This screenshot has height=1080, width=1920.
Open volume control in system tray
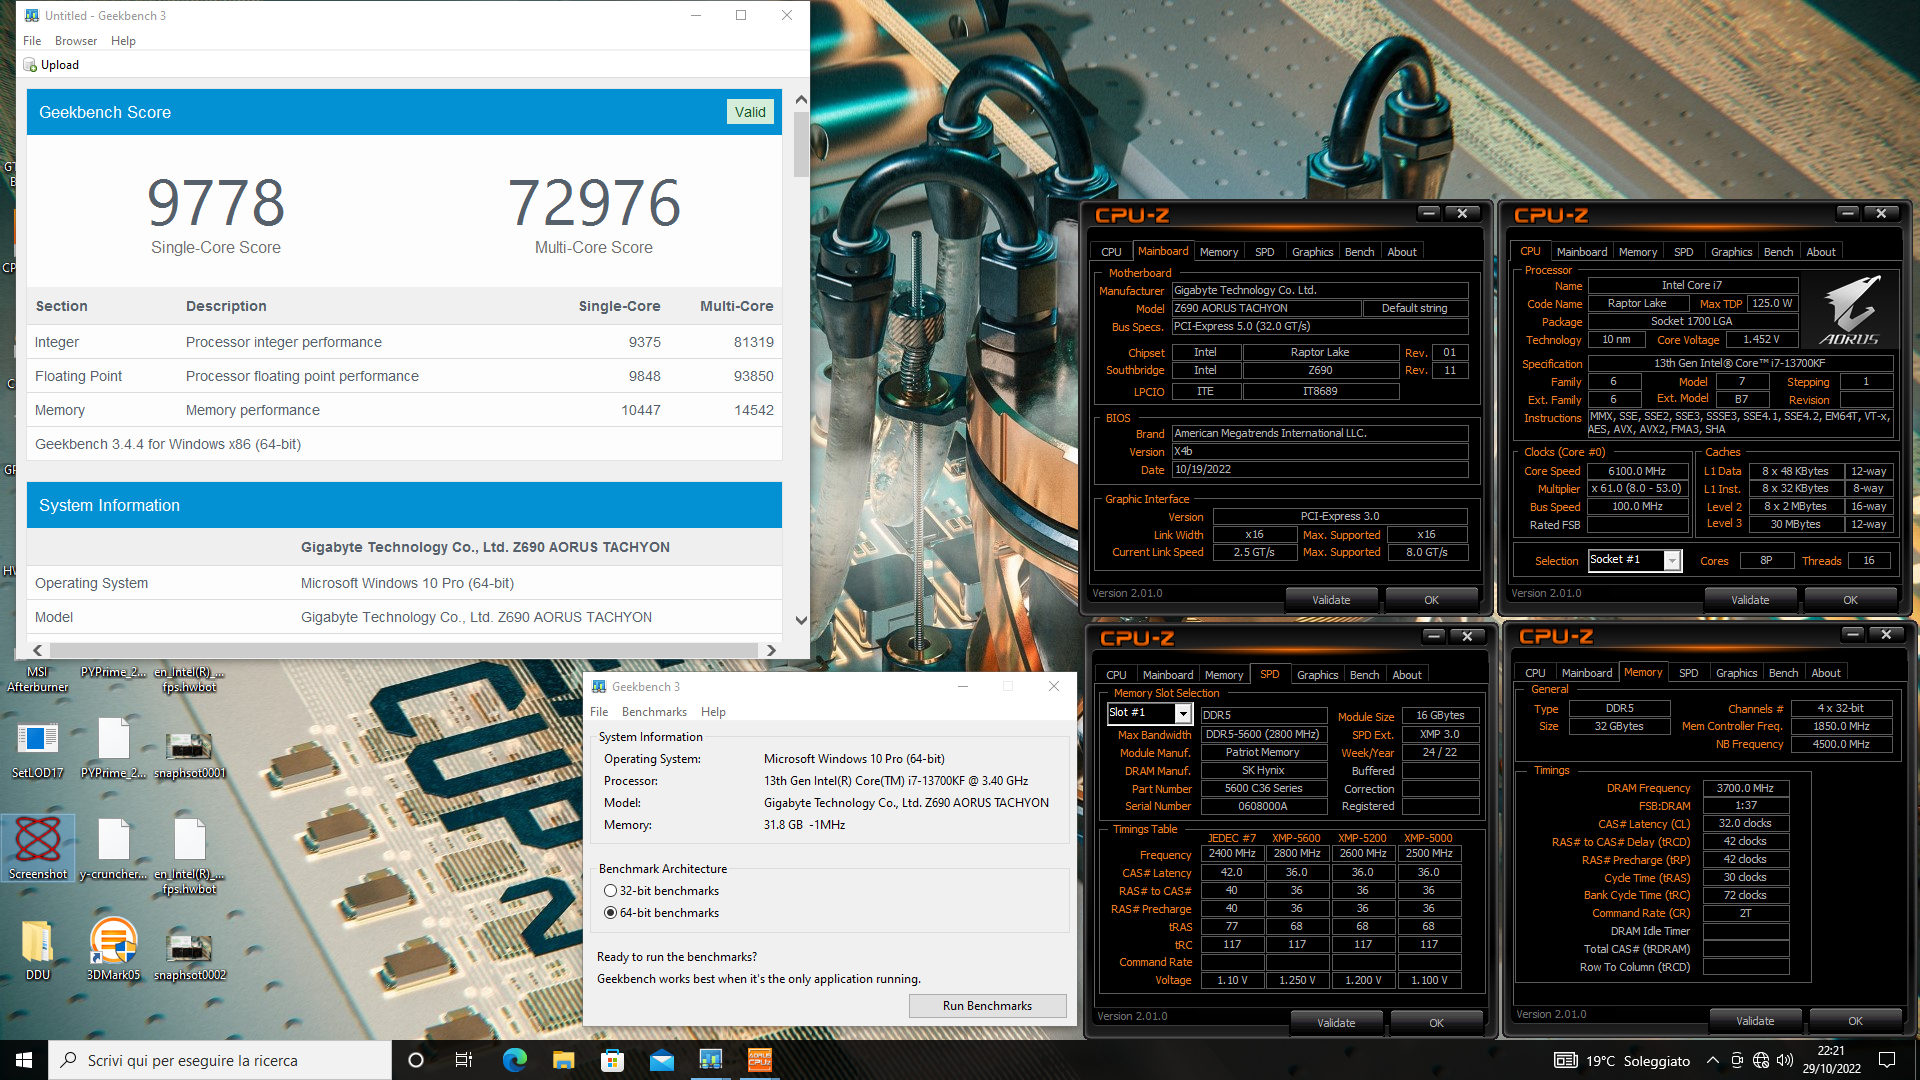click(1785, 1060)
